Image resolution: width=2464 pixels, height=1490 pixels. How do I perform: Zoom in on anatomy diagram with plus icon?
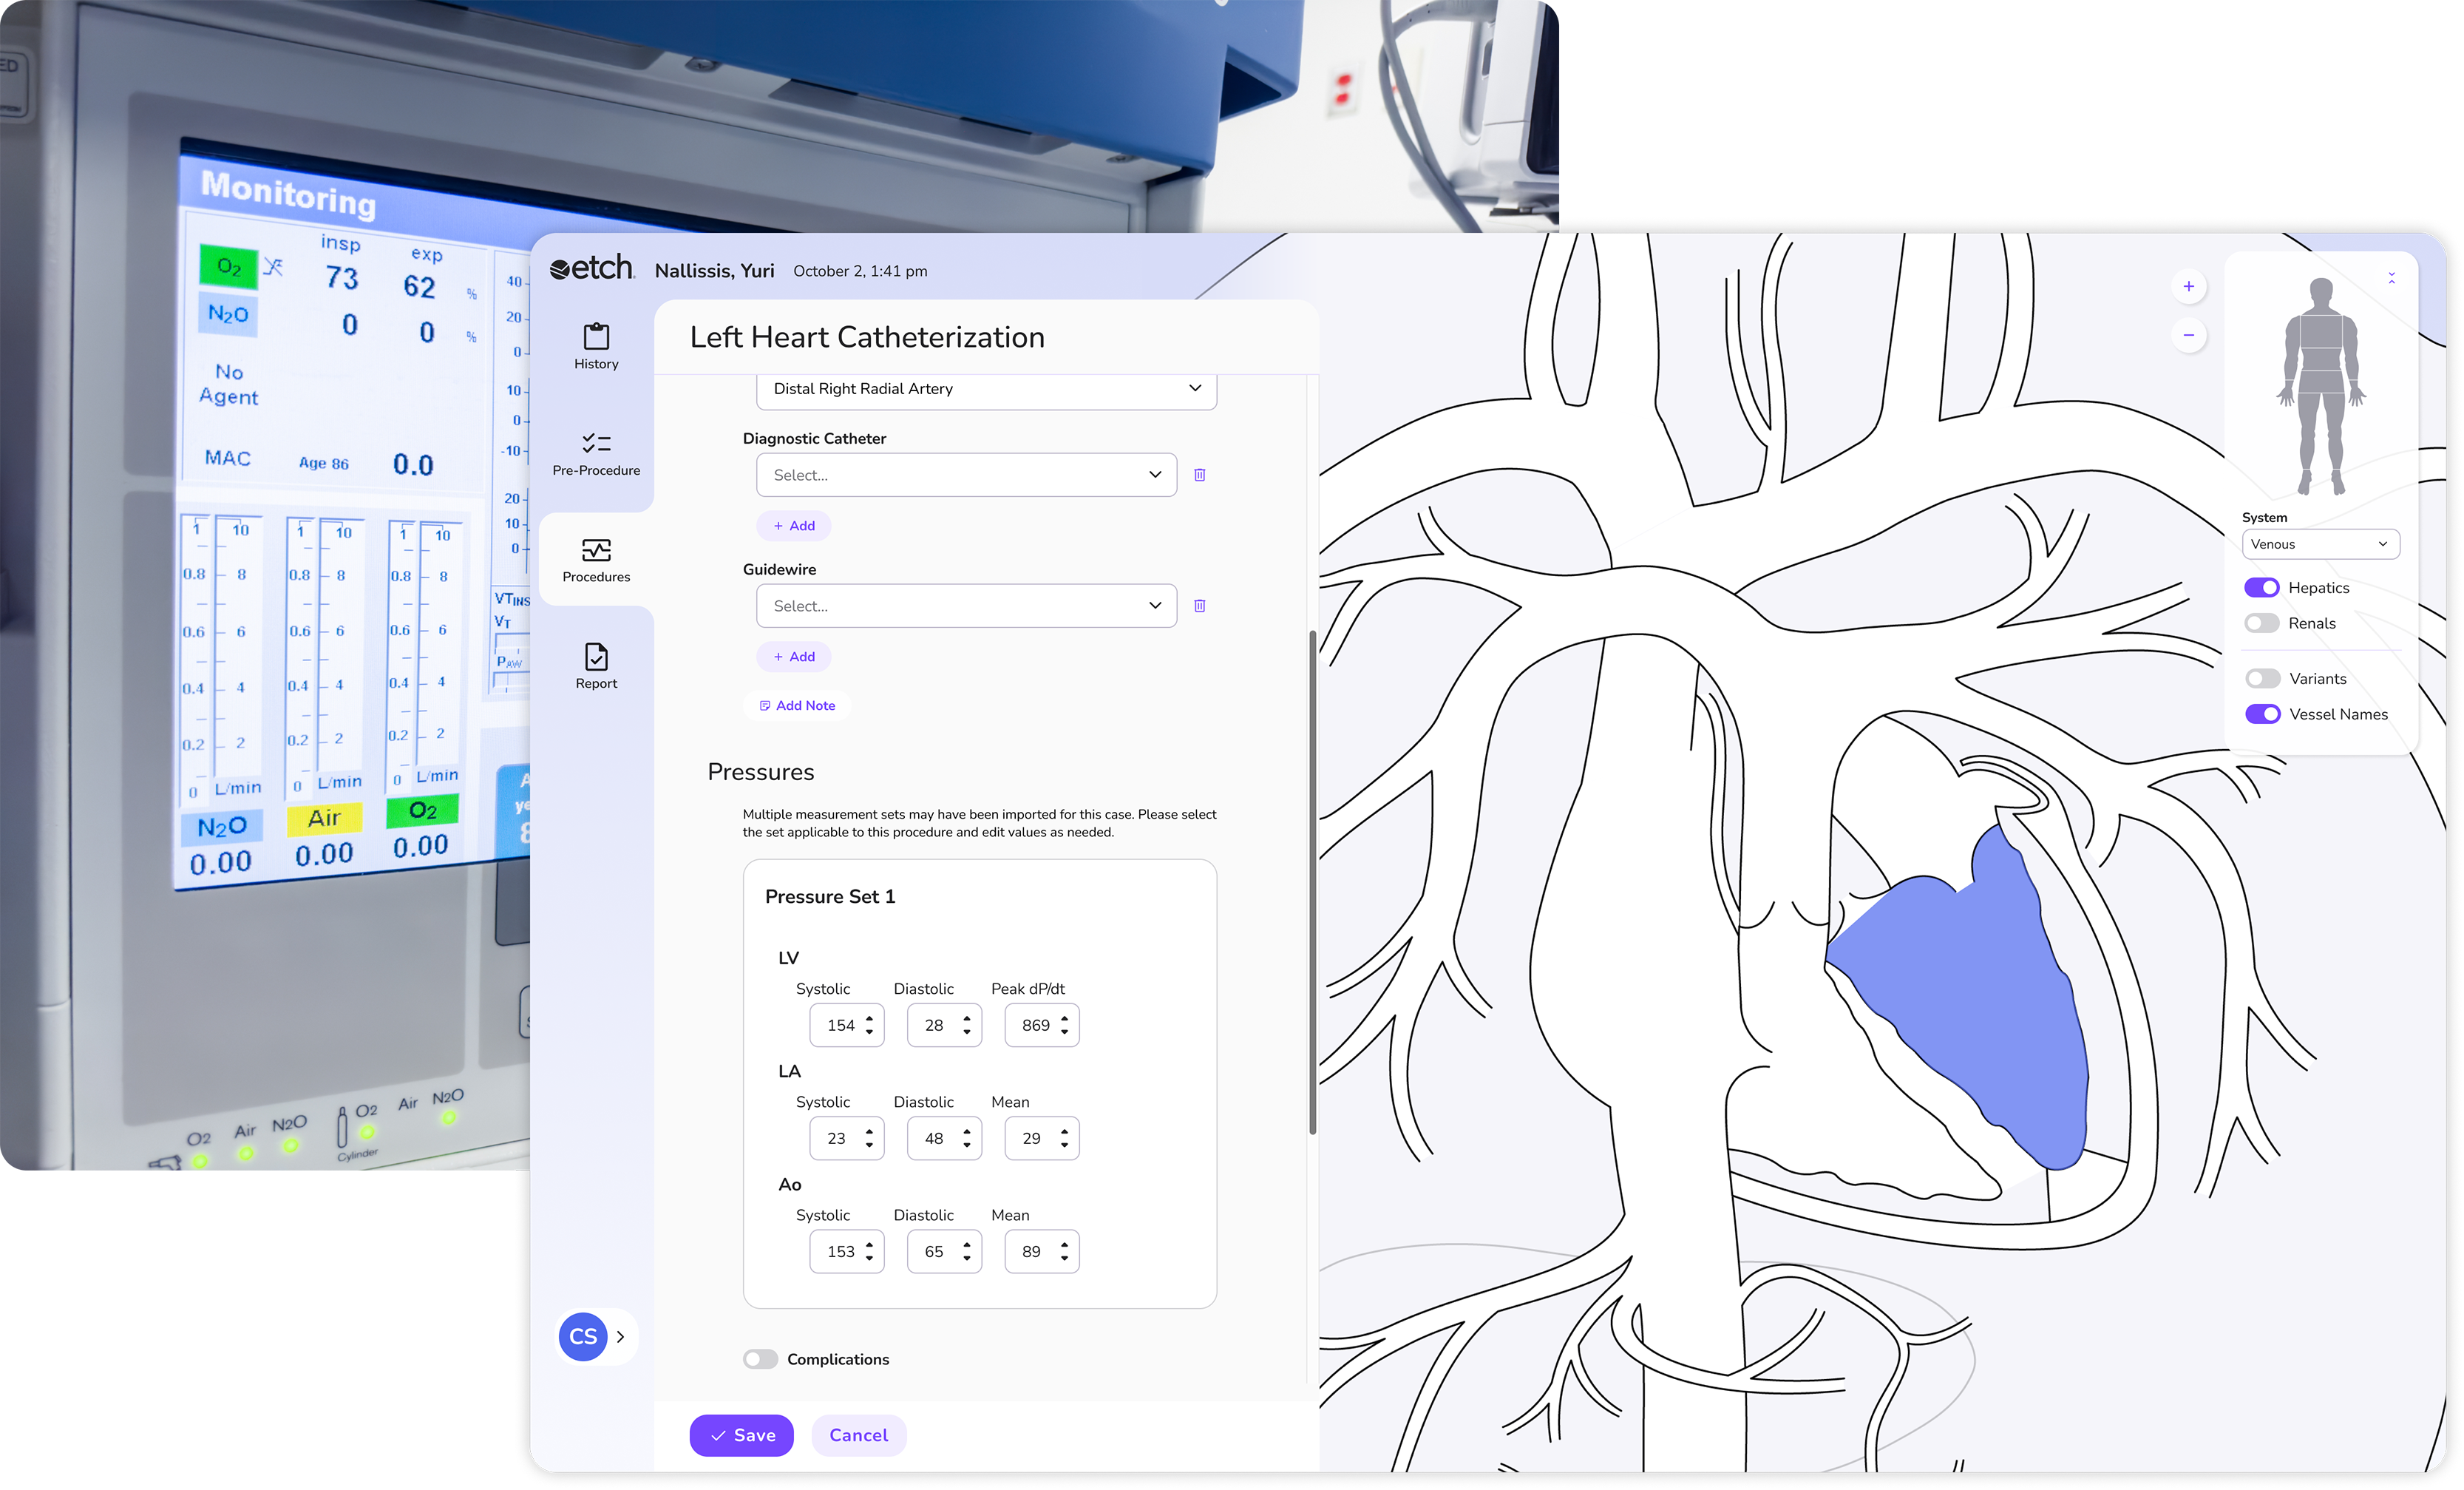pyautogui.click(x=2188, y=287)
